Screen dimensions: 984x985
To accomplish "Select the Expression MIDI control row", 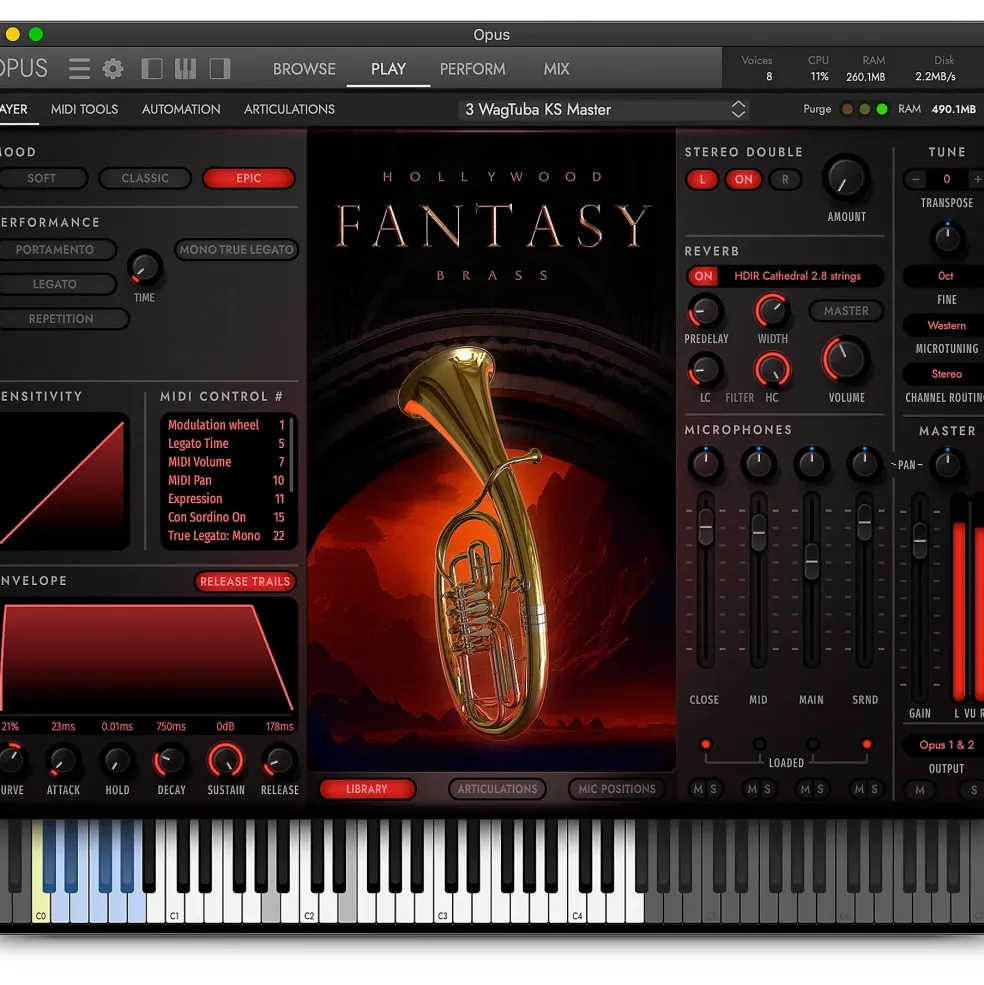I will click(x=226, y=499).
